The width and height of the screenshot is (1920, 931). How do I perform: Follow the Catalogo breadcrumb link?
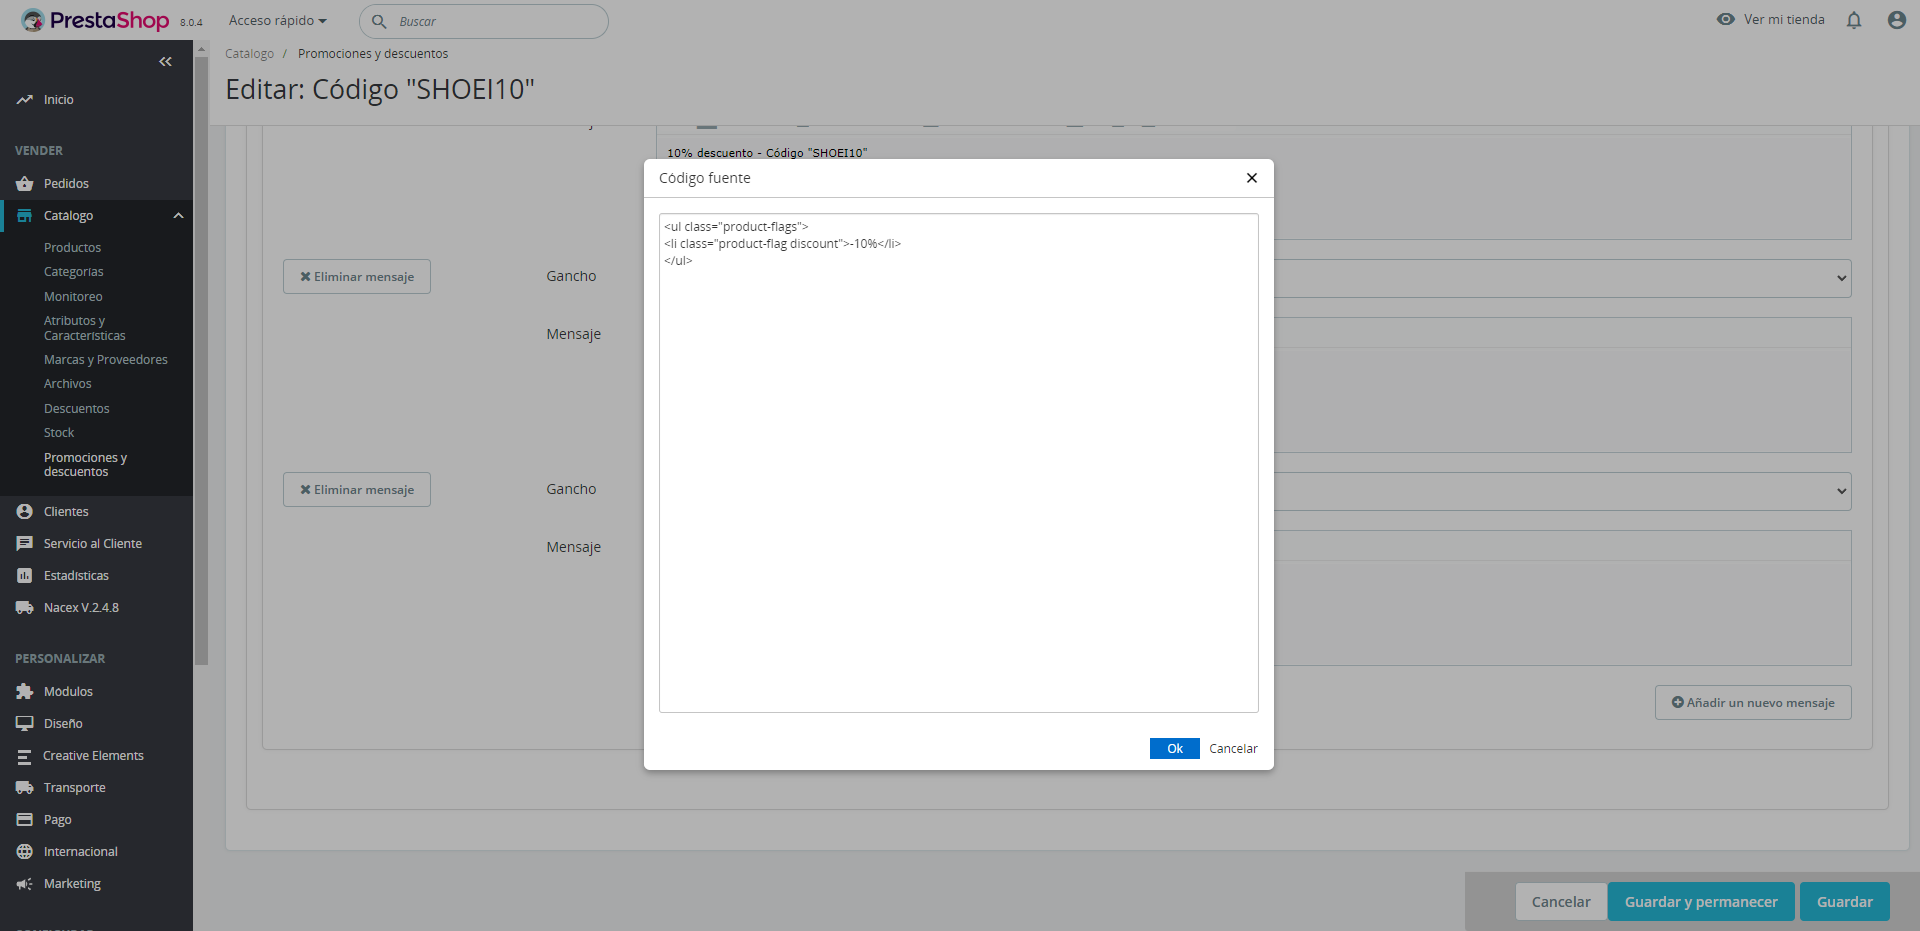(x=249, y=54)
